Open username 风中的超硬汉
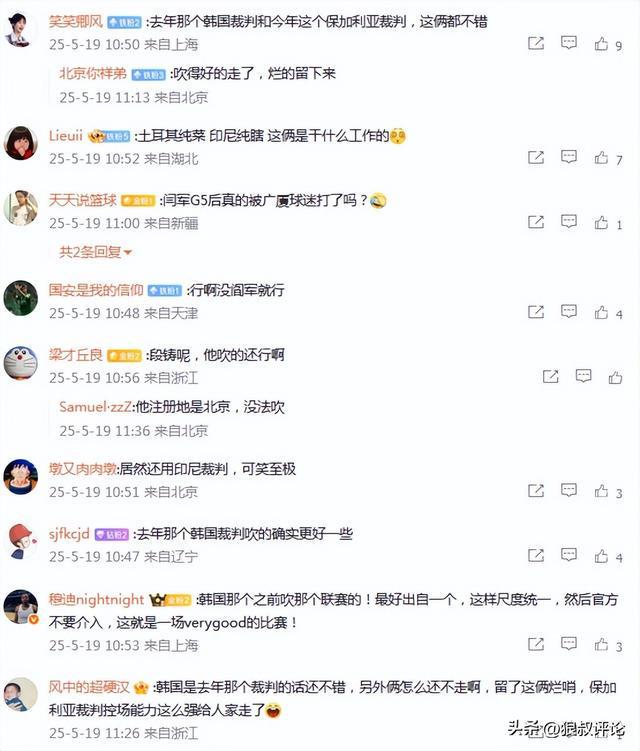Screen dimensions: 640x751 (x=89, y=687)
